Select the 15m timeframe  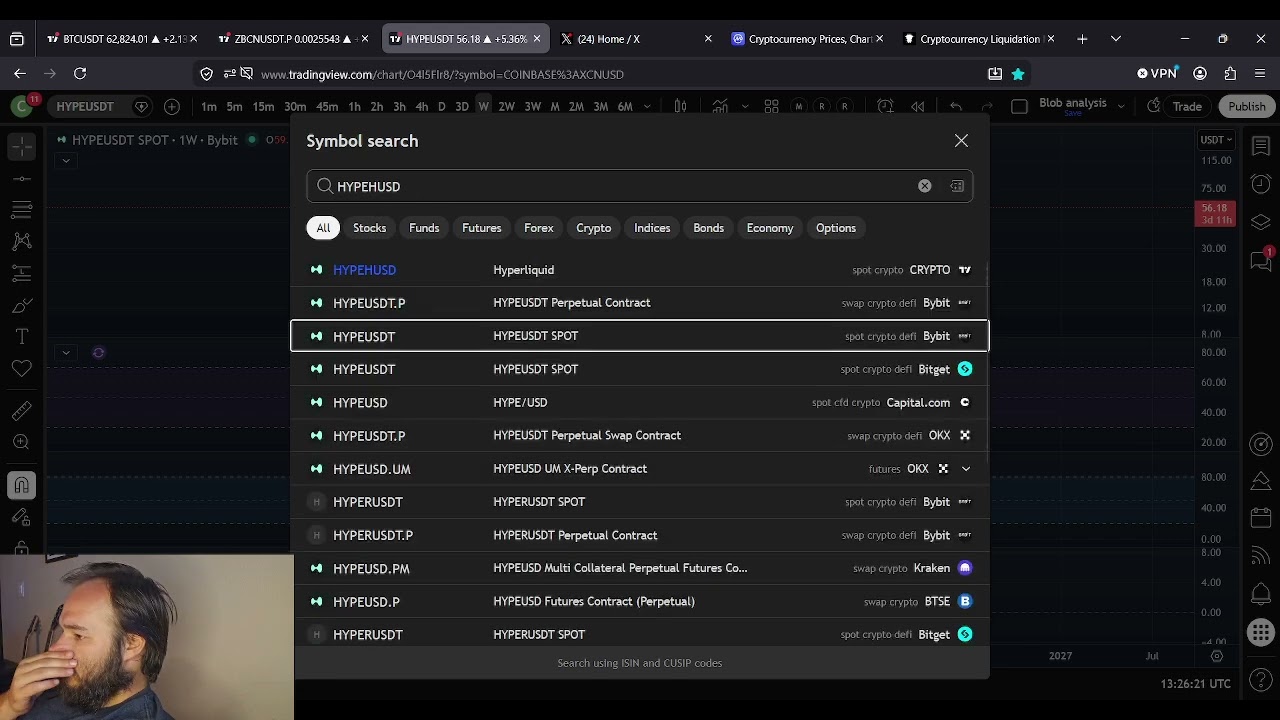(x=263, y=106)
